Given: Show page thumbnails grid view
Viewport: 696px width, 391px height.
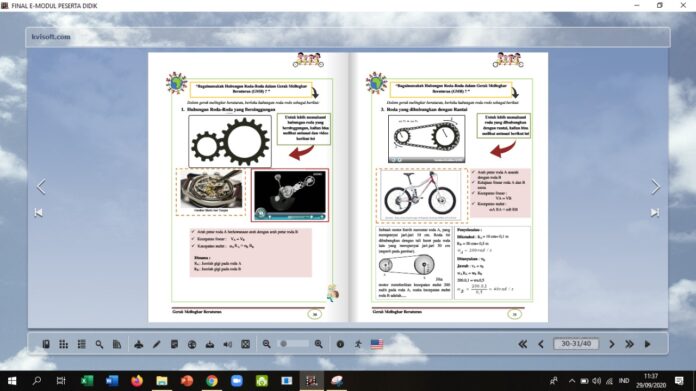Looking at the screenshot, I should point(63,344).
